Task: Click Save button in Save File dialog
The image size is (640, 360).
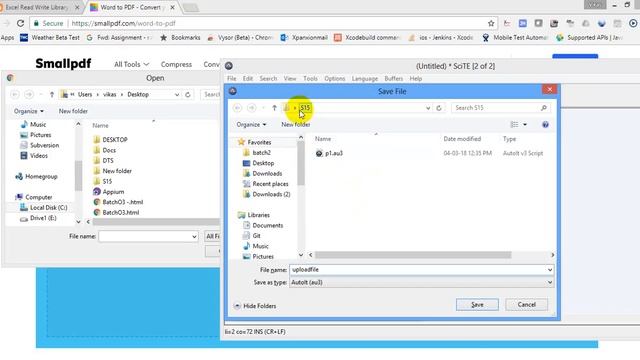Action: [477, 304]
